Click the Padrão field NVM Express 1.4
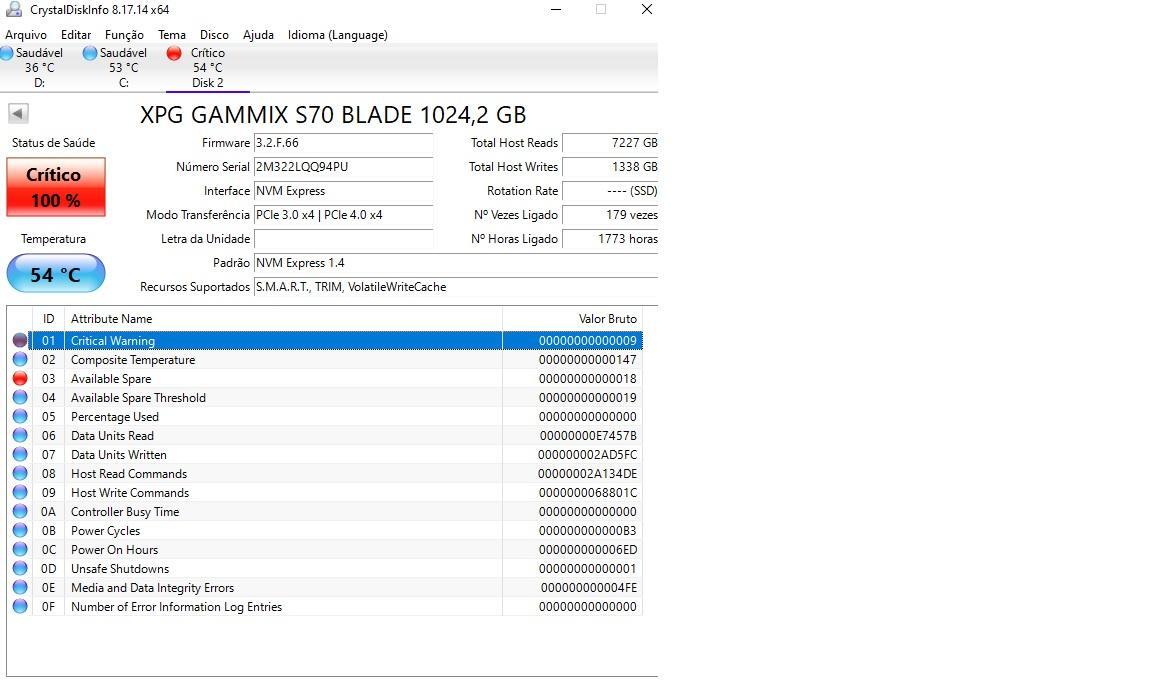Image resolution: width=1152 pixels, height=682 pixels. click(x=456, y=263)
